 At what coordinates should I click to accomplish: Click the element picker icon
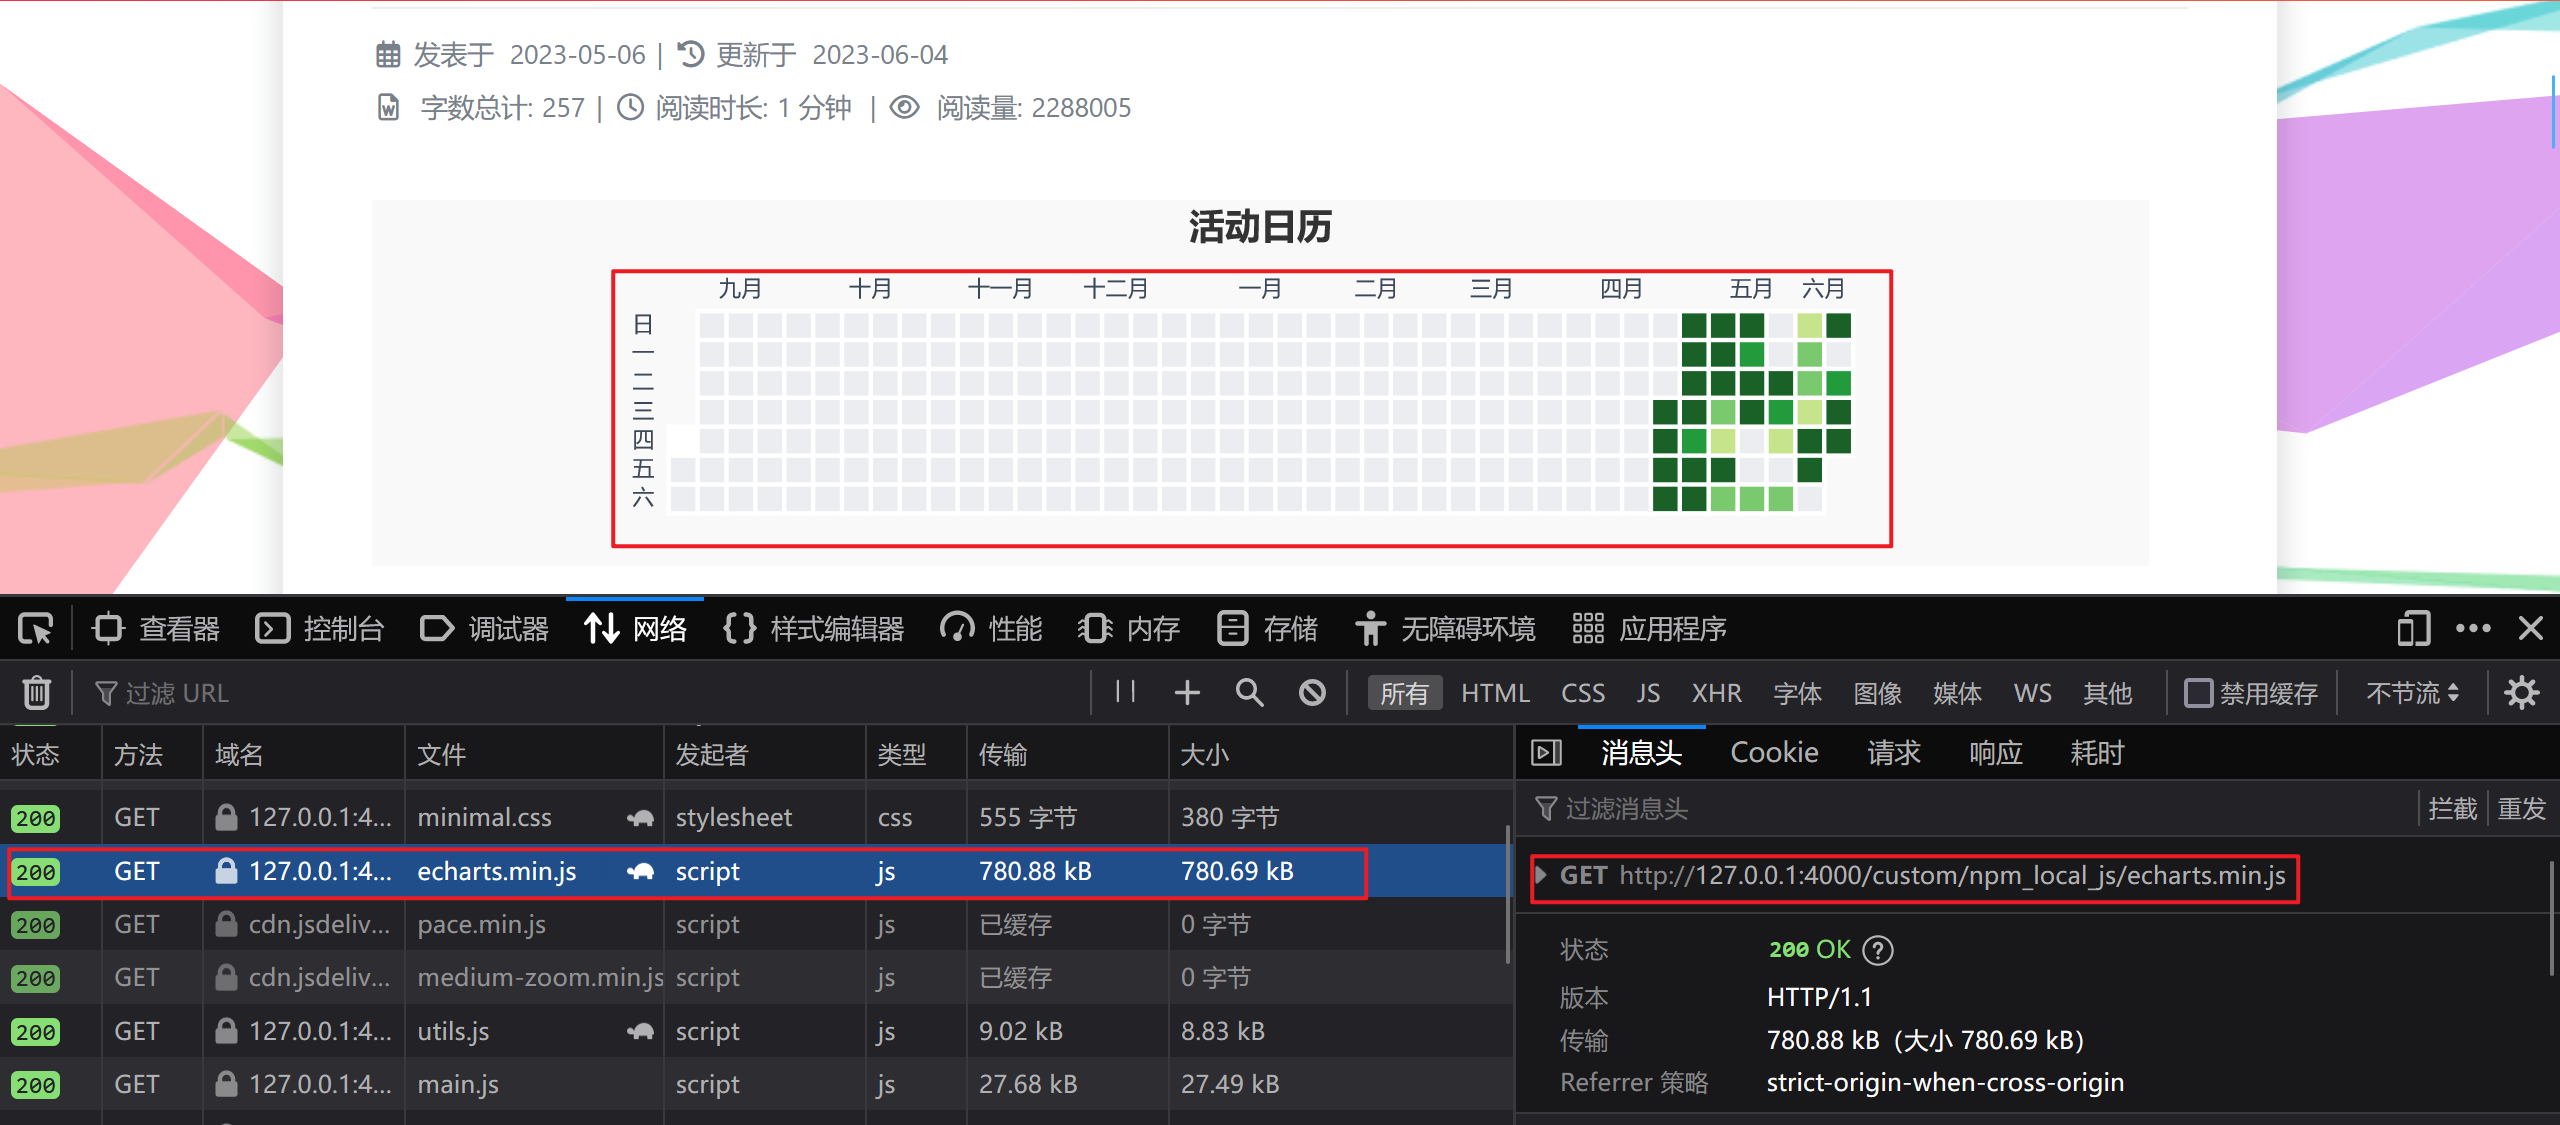[x=36, y=629]
